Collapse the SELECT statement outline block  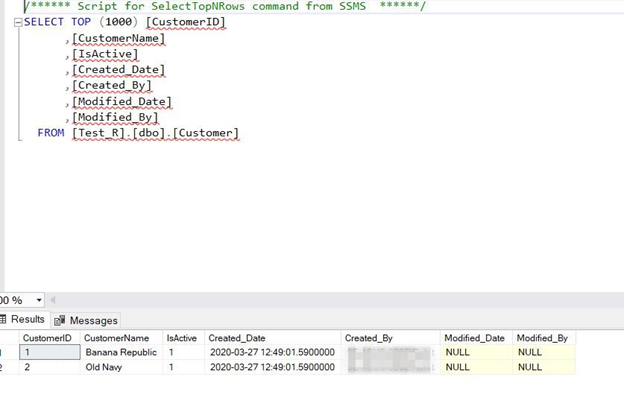point(18,22)
